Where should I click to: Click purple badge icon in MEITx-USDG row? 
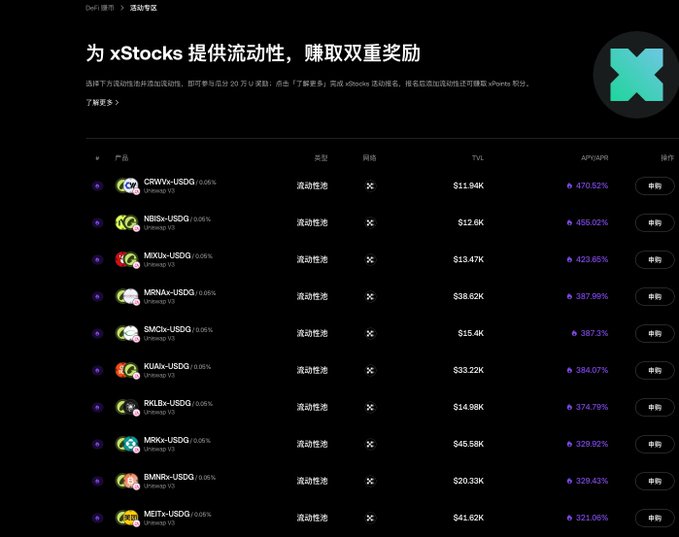(x=97, y=518)
